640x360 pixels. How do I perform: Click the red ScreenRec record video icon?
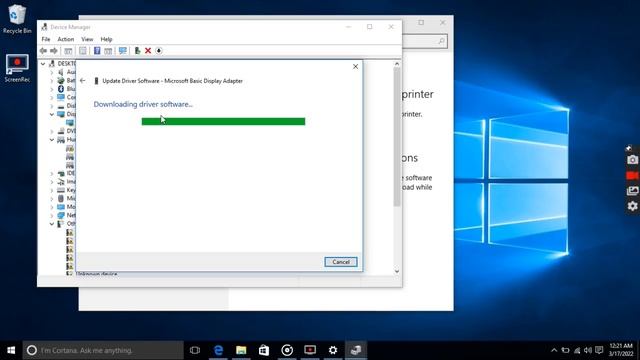pos(632,176)
